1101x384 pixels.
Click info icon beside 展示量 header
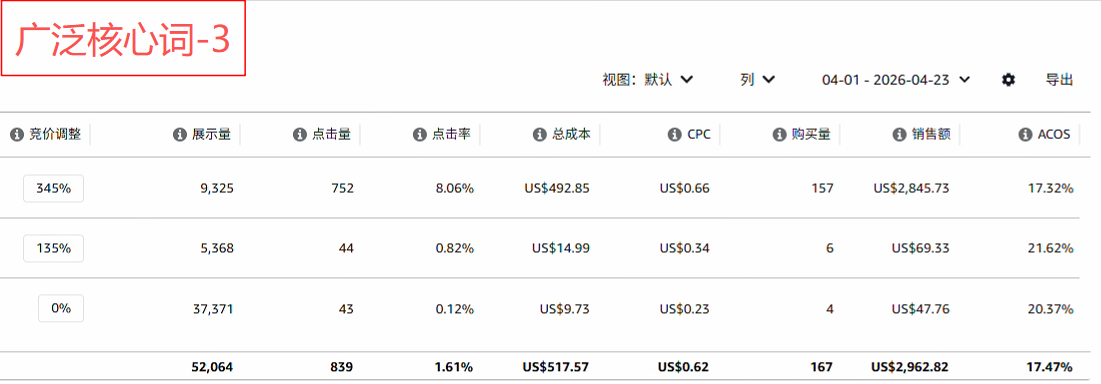click(x=180, y=134)
